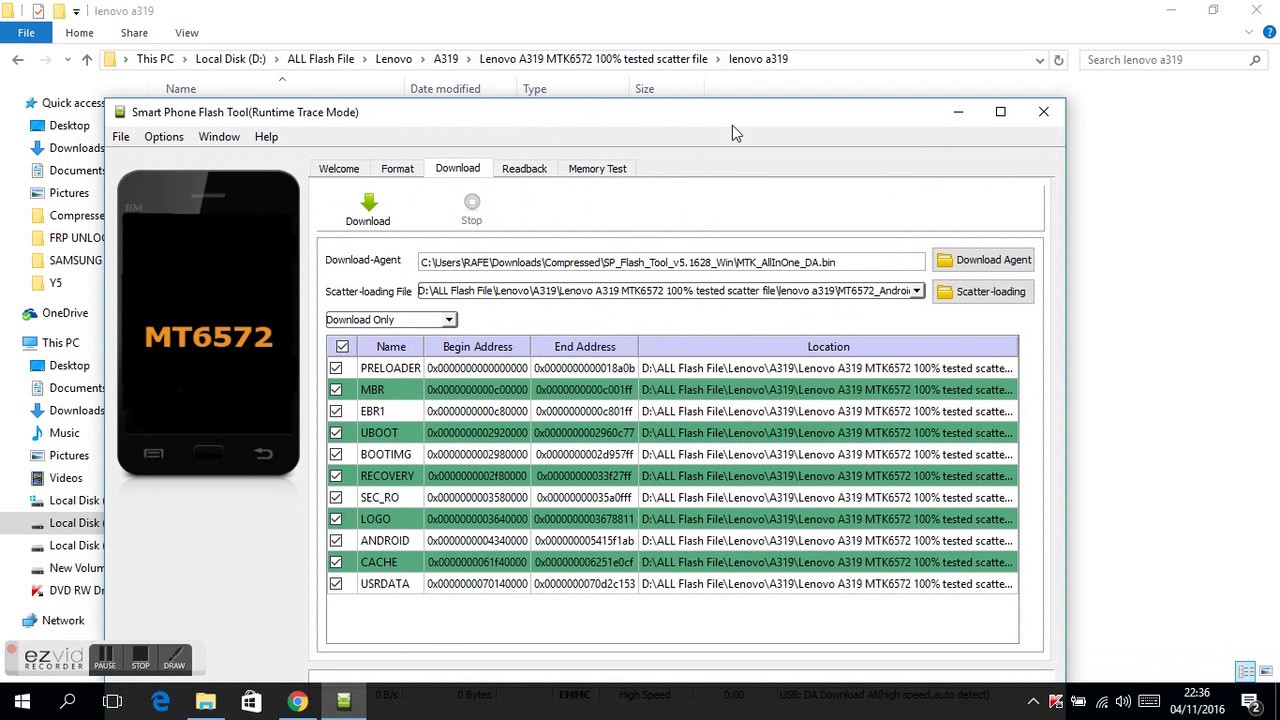Screen dimensions: 1280x720
Task: Click the Scatter-loading button
Action: [x=983, y=292]
